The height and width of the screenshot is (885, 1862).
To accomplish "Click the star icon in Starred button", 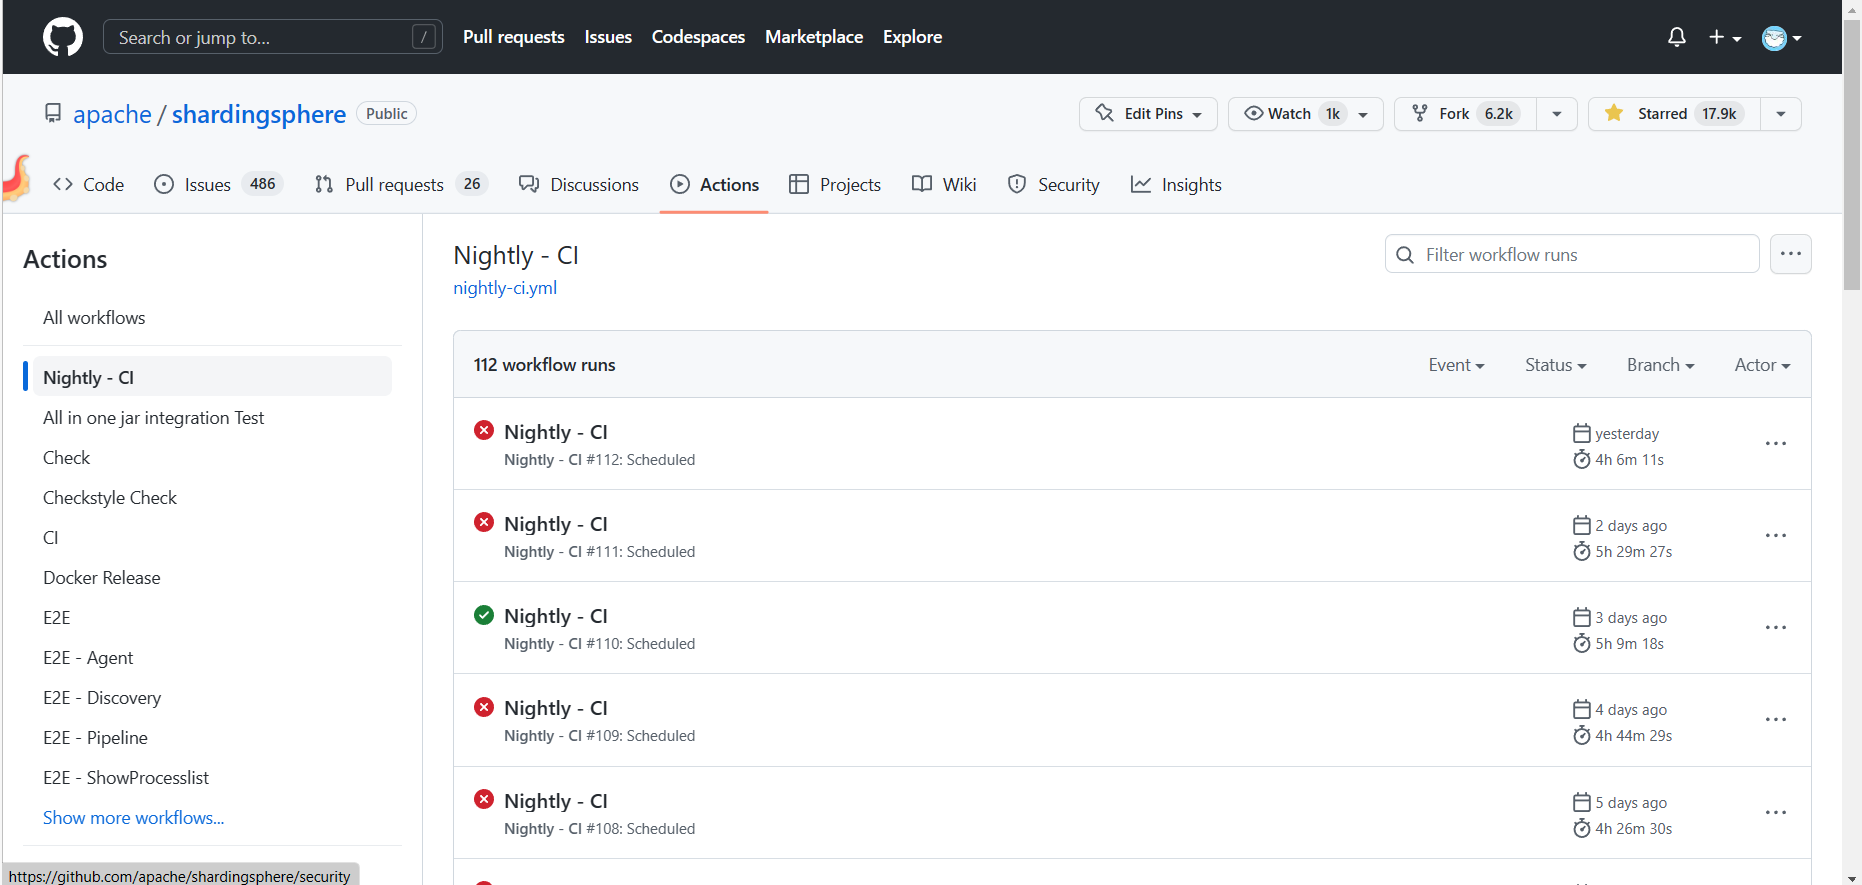I will [1614, 113].
